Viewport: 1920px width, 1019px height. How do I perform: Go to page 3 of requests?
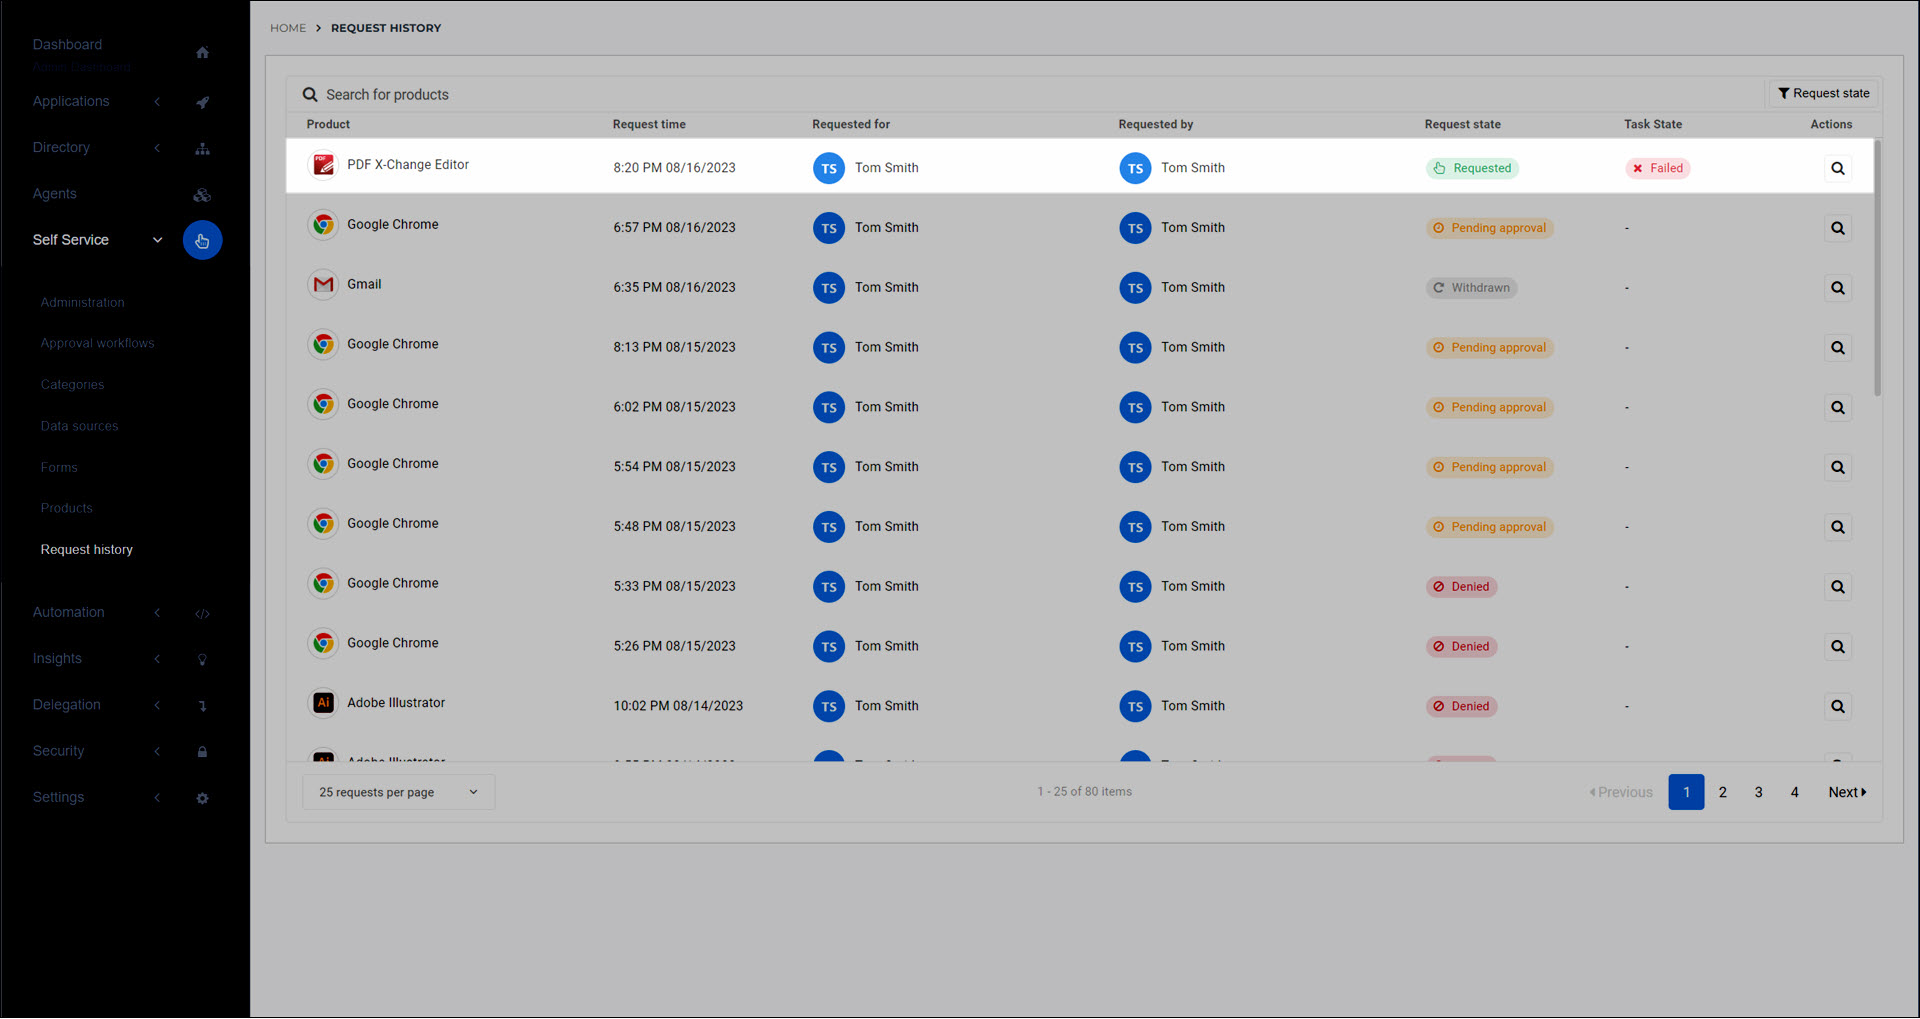click(x=1758, y=793)
